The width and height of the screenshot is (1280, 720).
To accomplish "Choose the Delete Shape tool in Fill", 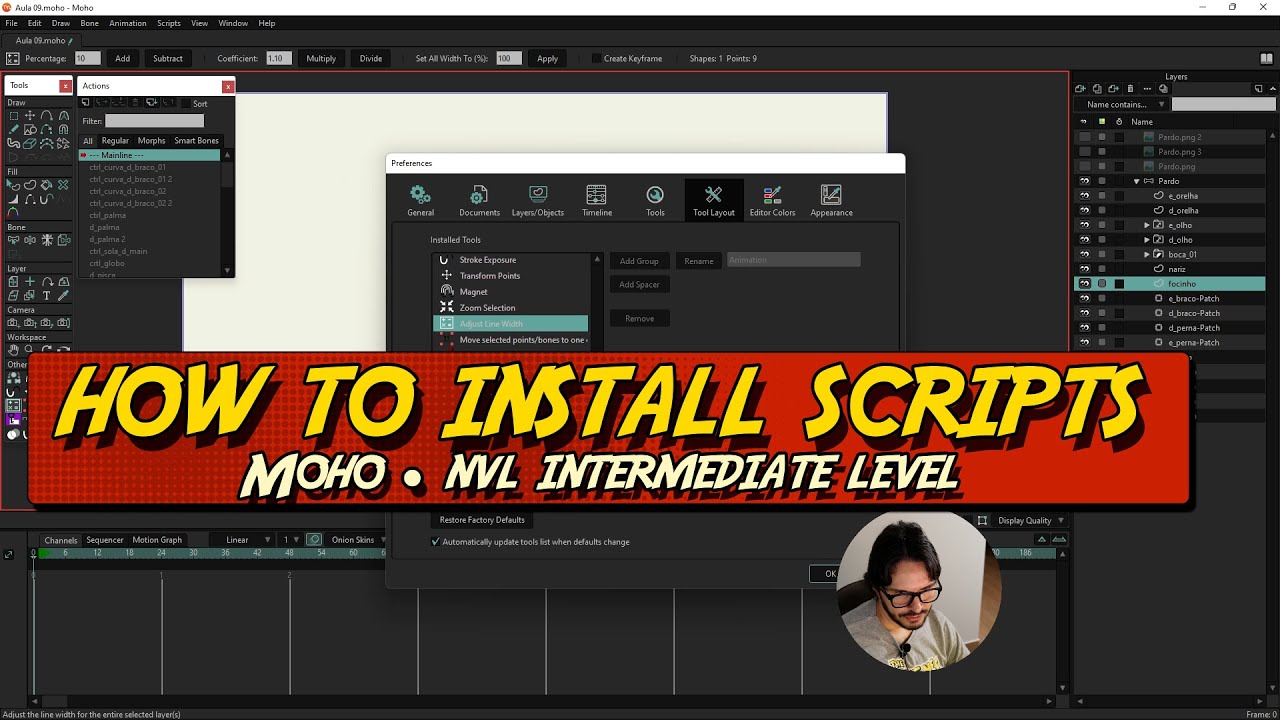I will click(x=64, y=184).
